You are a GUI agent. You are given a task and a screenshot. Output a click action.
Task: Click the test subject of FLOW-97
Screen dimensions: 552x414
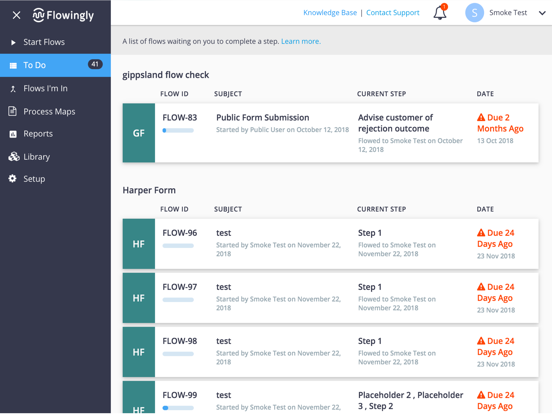click(x=224, y=287)
